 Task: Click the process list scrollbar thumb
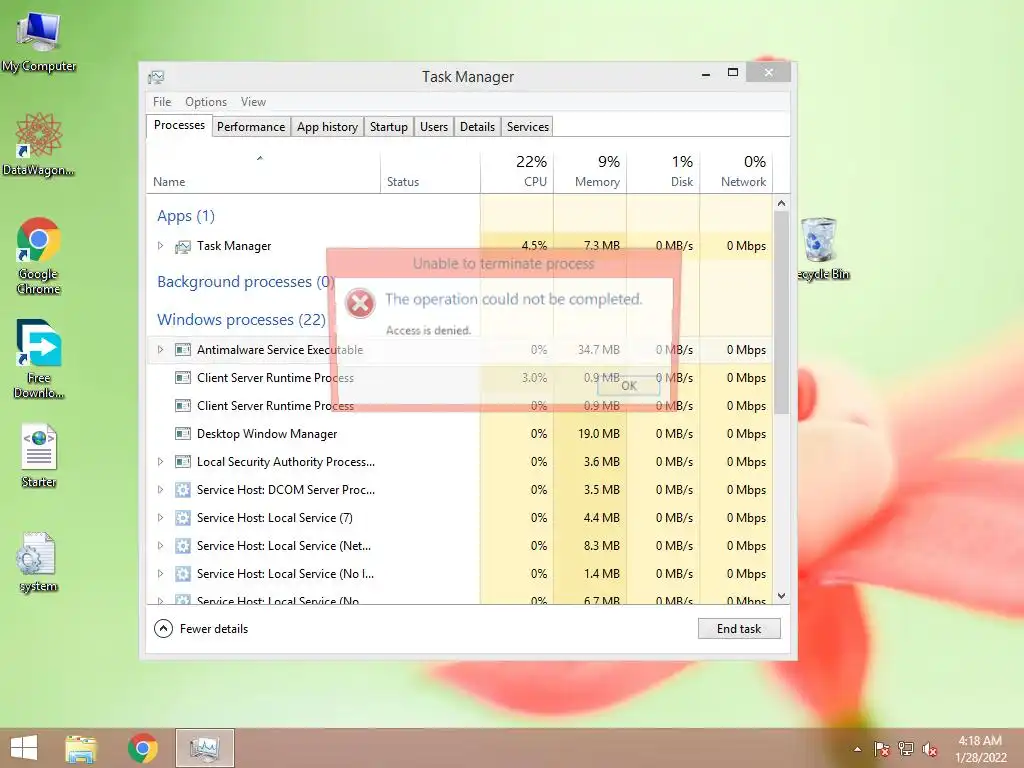[x=781, y=312]
